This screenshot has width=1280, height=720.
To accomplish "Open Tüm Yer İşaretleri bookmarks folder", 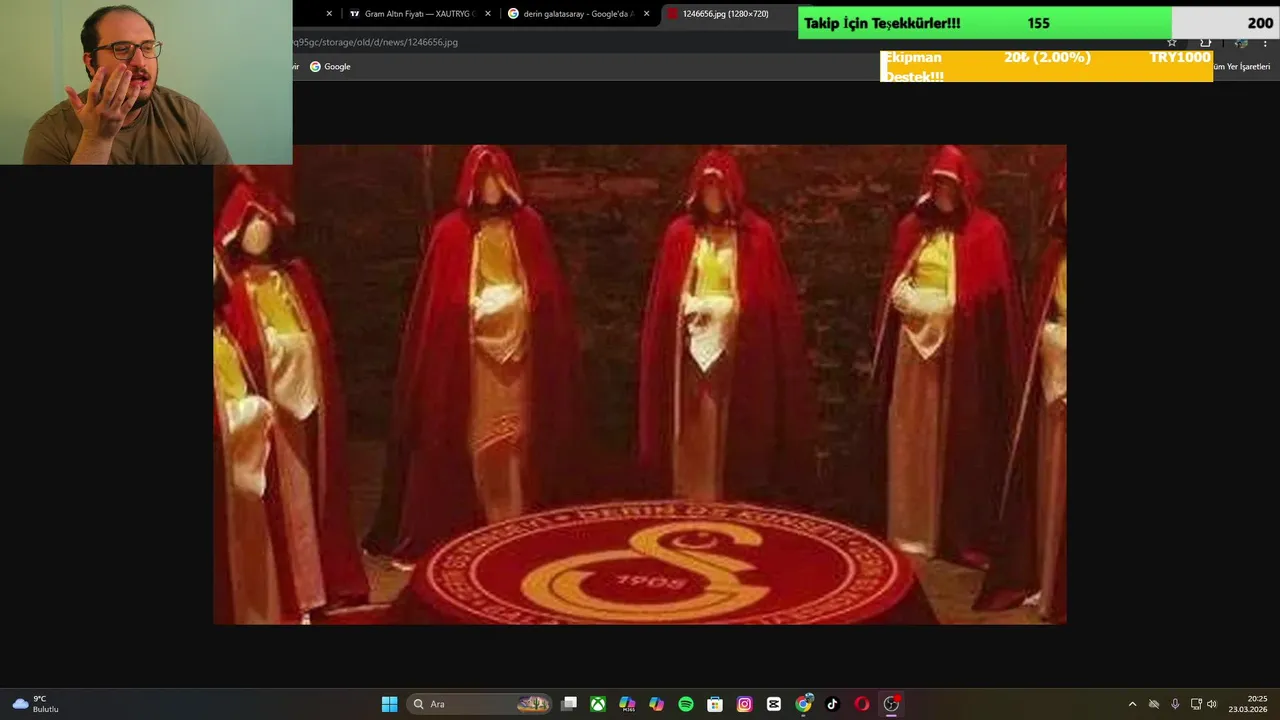I will click(x=1241, y=67).
